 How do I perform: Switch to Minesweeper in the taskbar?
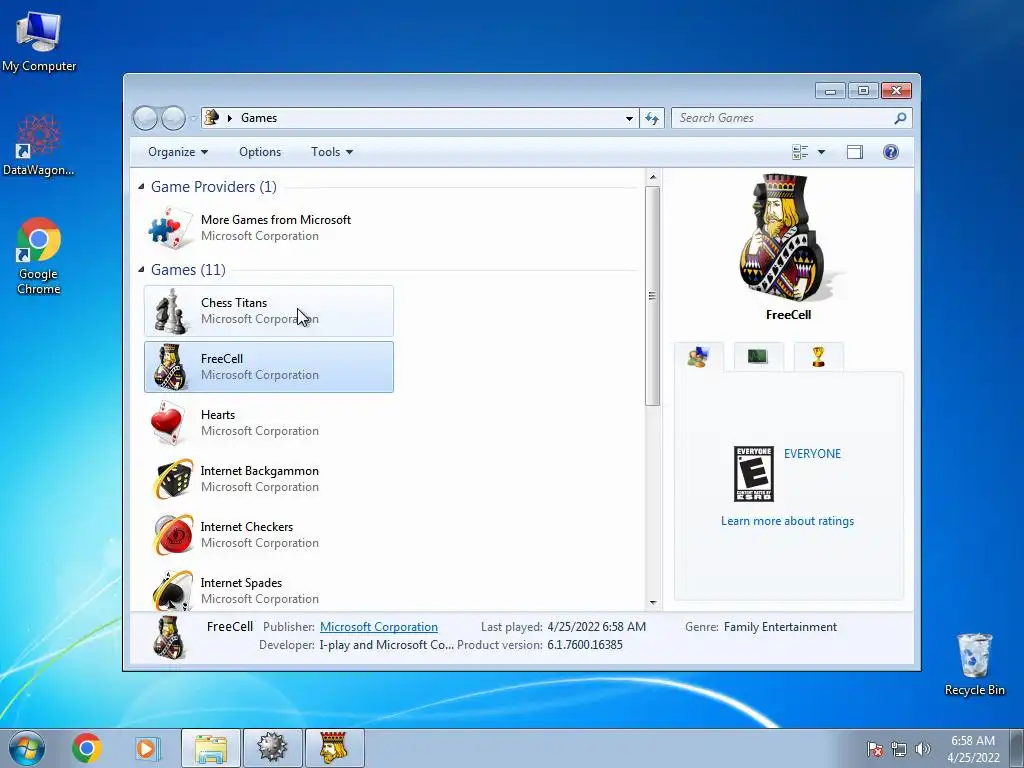pyautogui.click(x=272, y=748)
